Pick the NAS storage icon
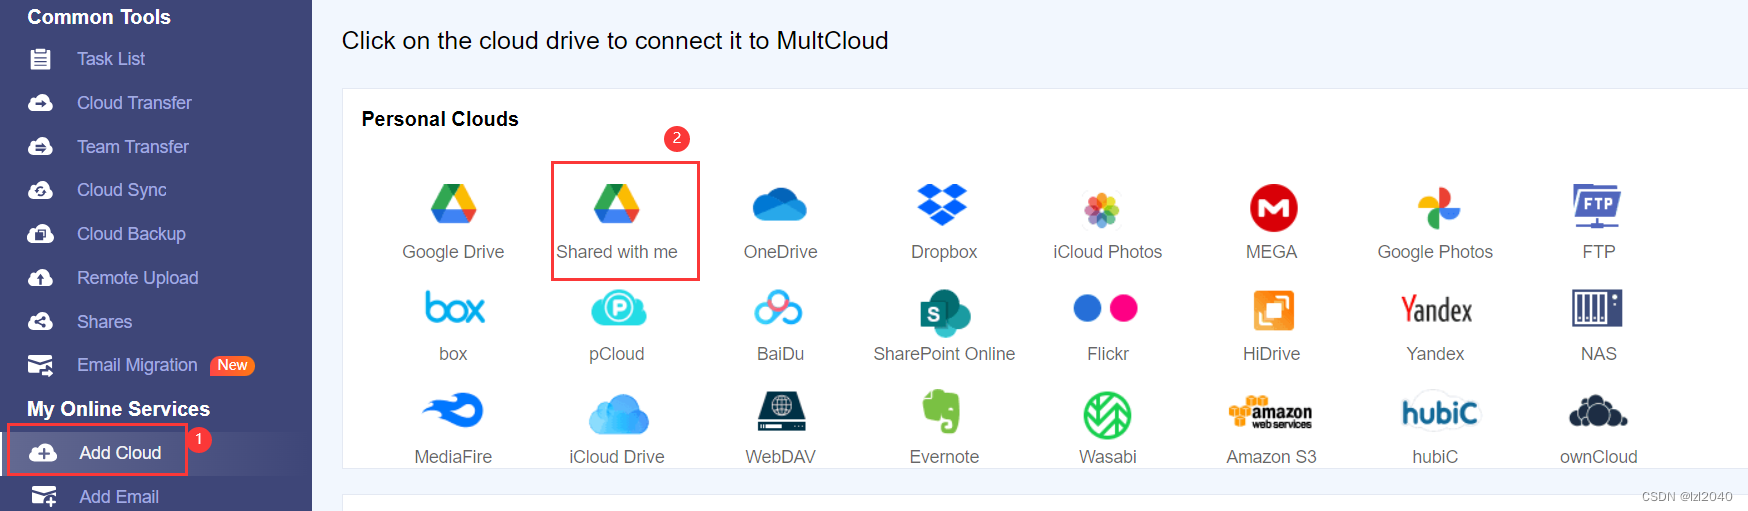Screen dimensions: 1748x511 click(x=1597, y=308)
